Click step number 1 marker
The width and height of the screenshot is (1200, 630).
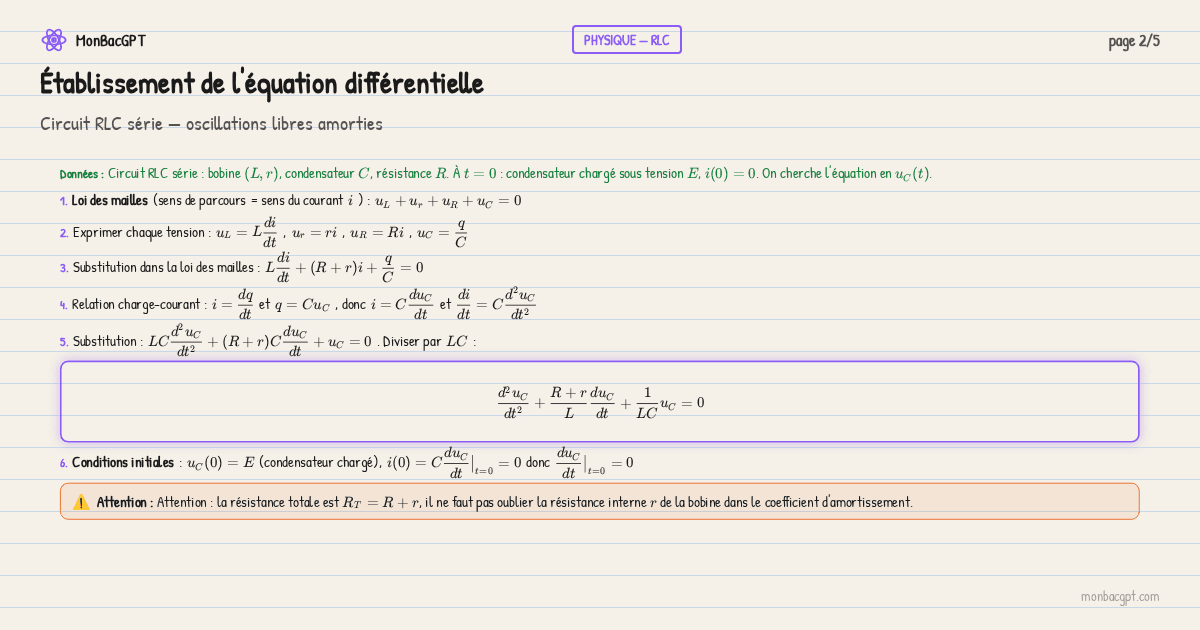click(x=63, y=200)
